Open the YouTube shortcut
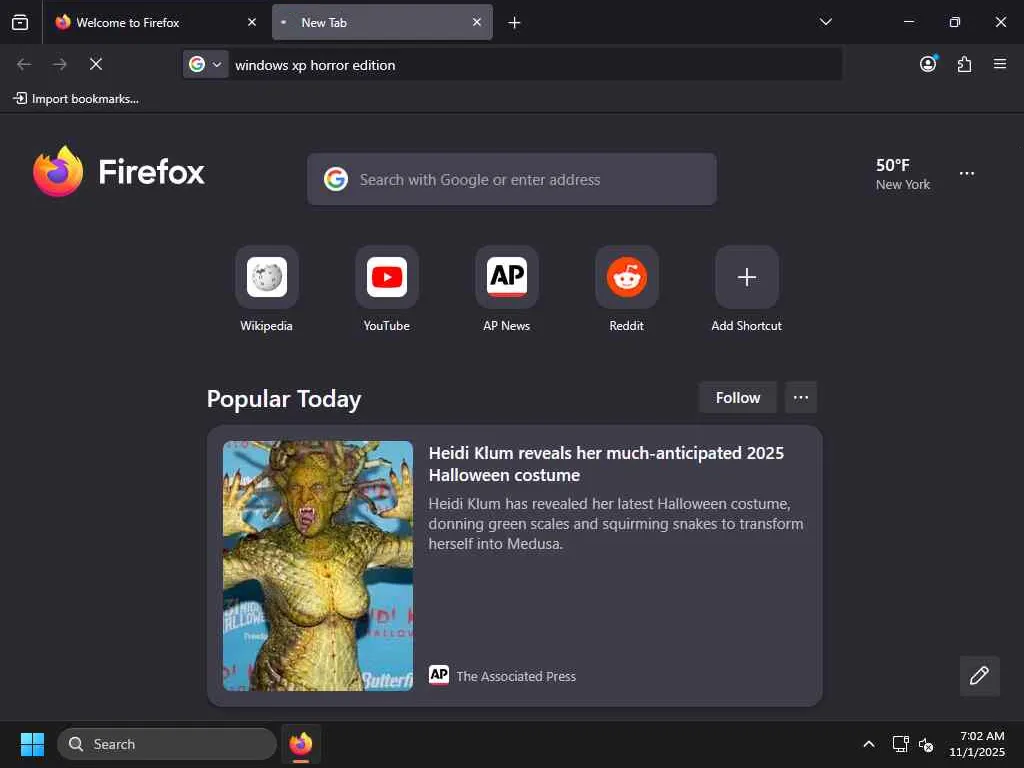 pyautogui.click(x=387, y=290)
